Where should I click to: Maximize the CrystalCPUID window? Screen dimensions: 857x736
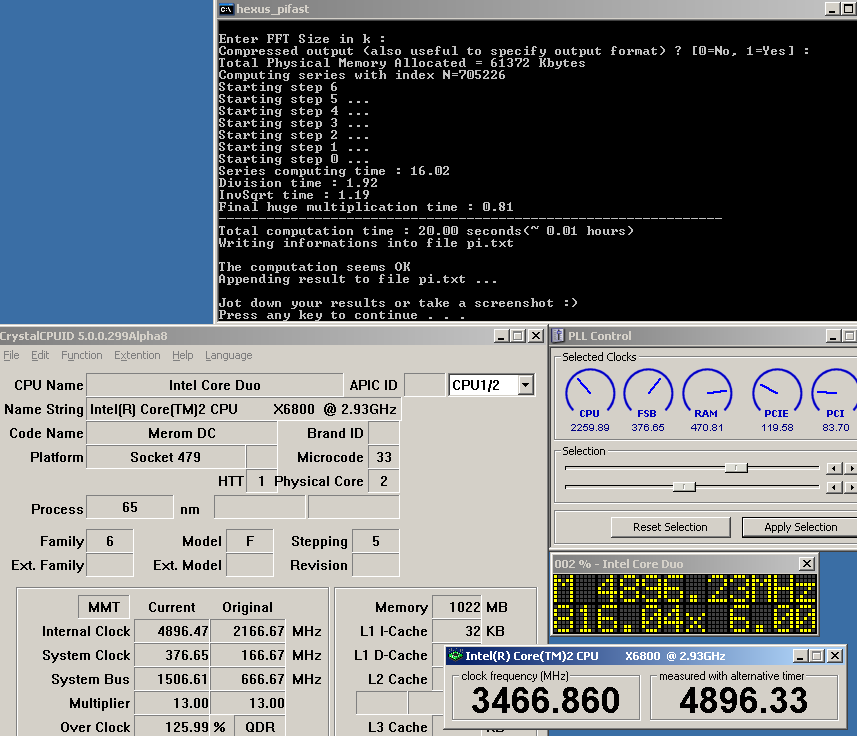518,336
